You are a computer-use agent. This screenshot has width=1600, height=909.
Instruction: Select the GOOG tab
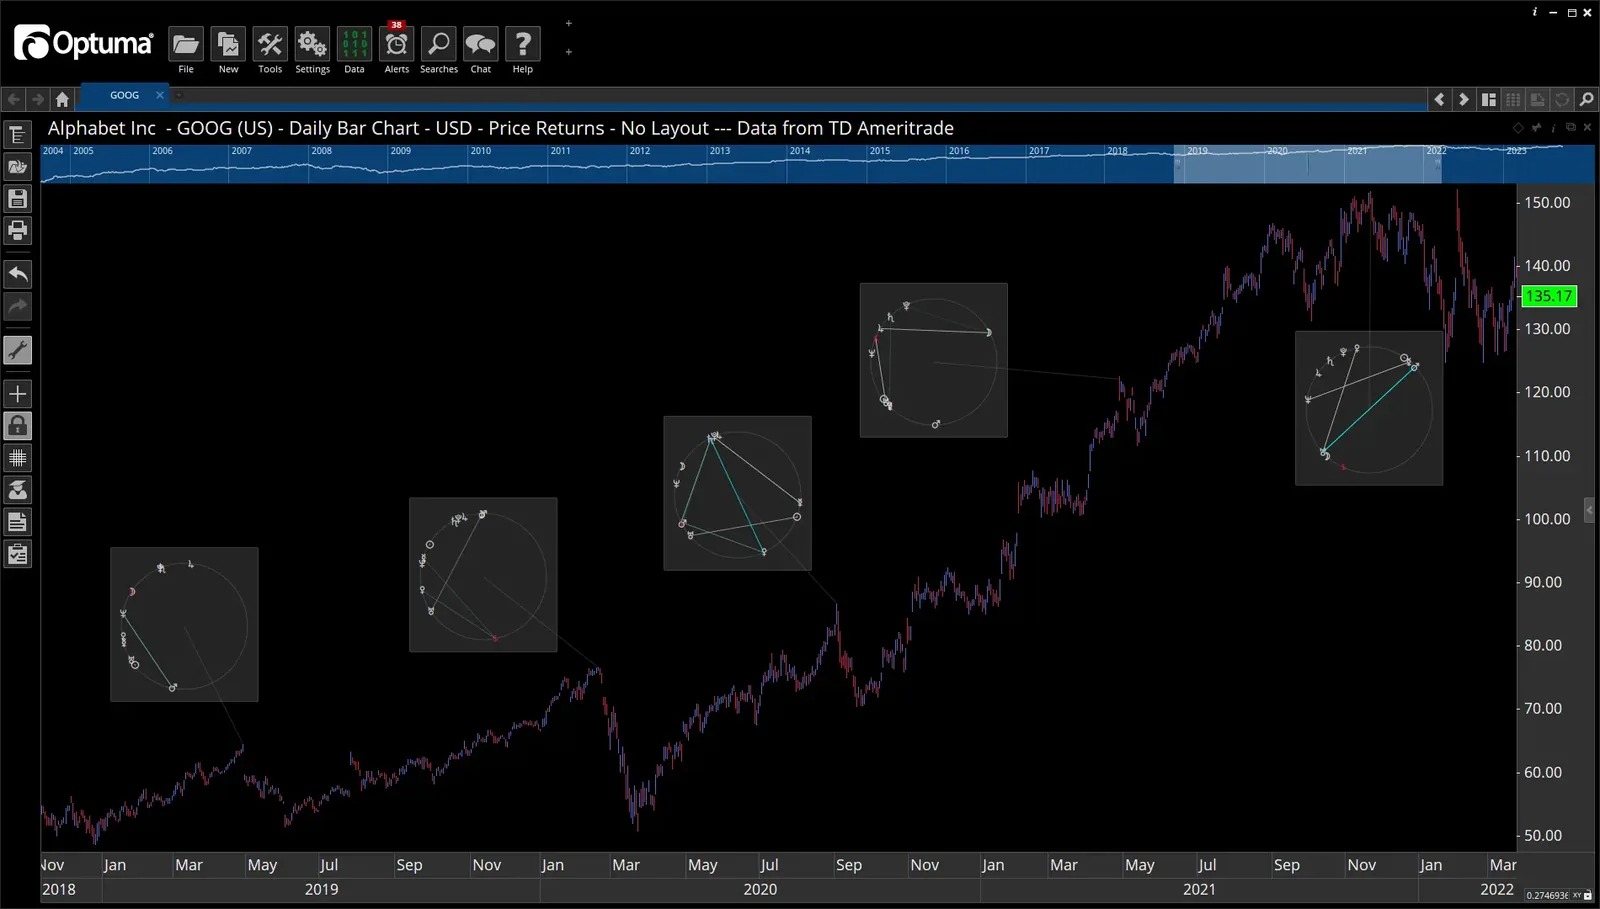coord(124,95)
